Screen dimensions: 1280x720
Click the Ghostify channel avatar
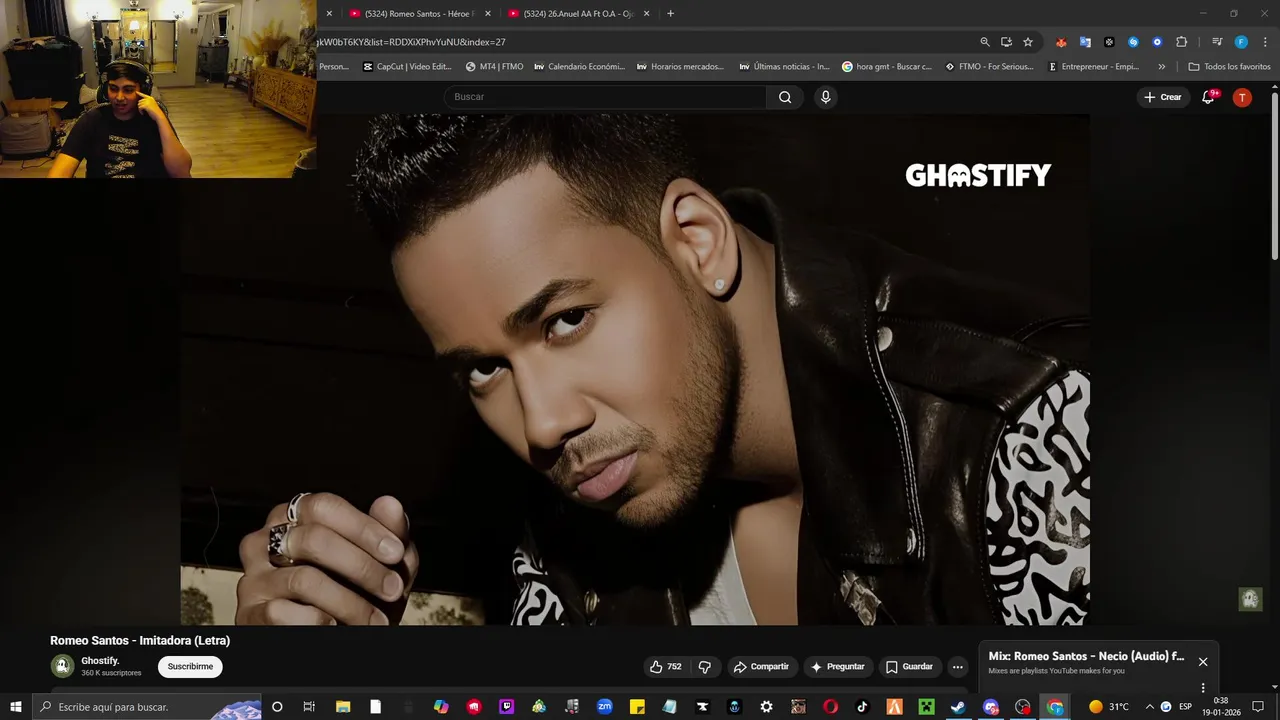(x=63, y=666)
